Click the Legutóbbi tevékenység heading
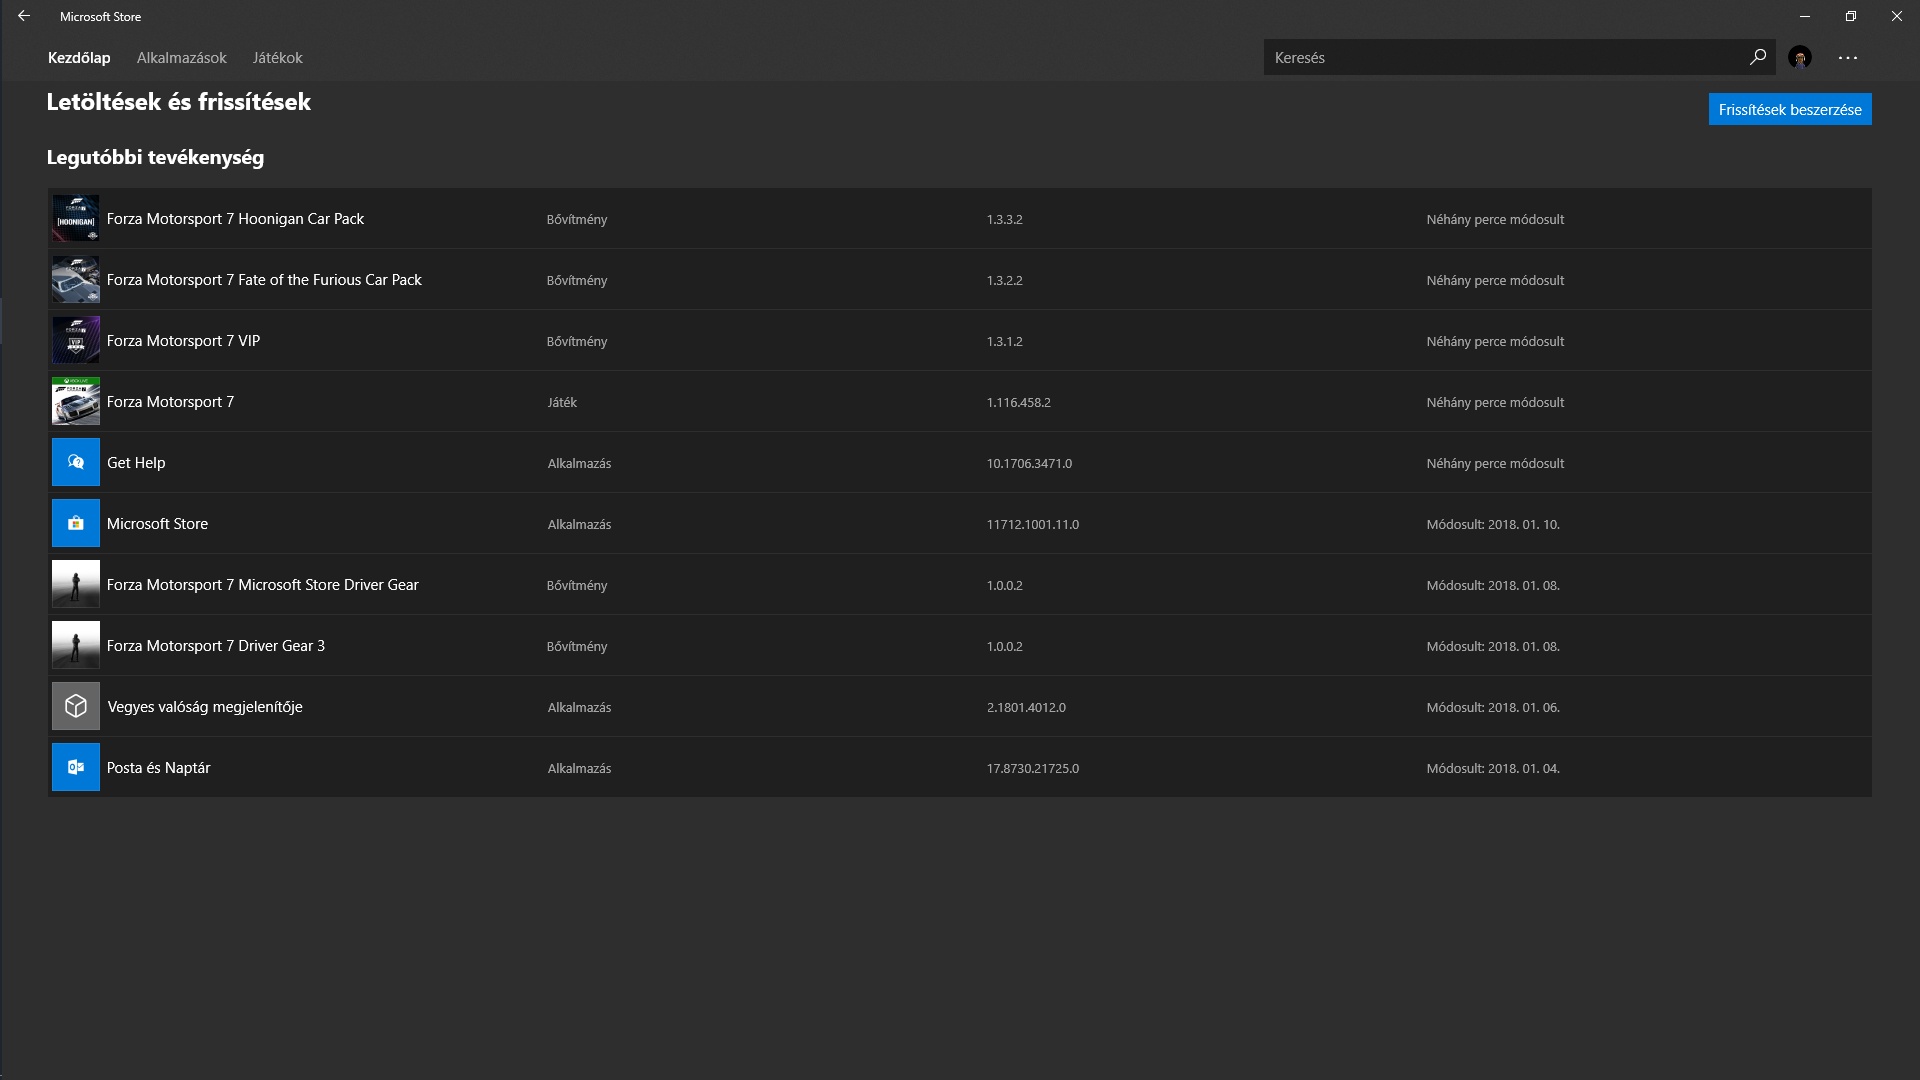The image size is (1920, 1080). tap(155, 157)
